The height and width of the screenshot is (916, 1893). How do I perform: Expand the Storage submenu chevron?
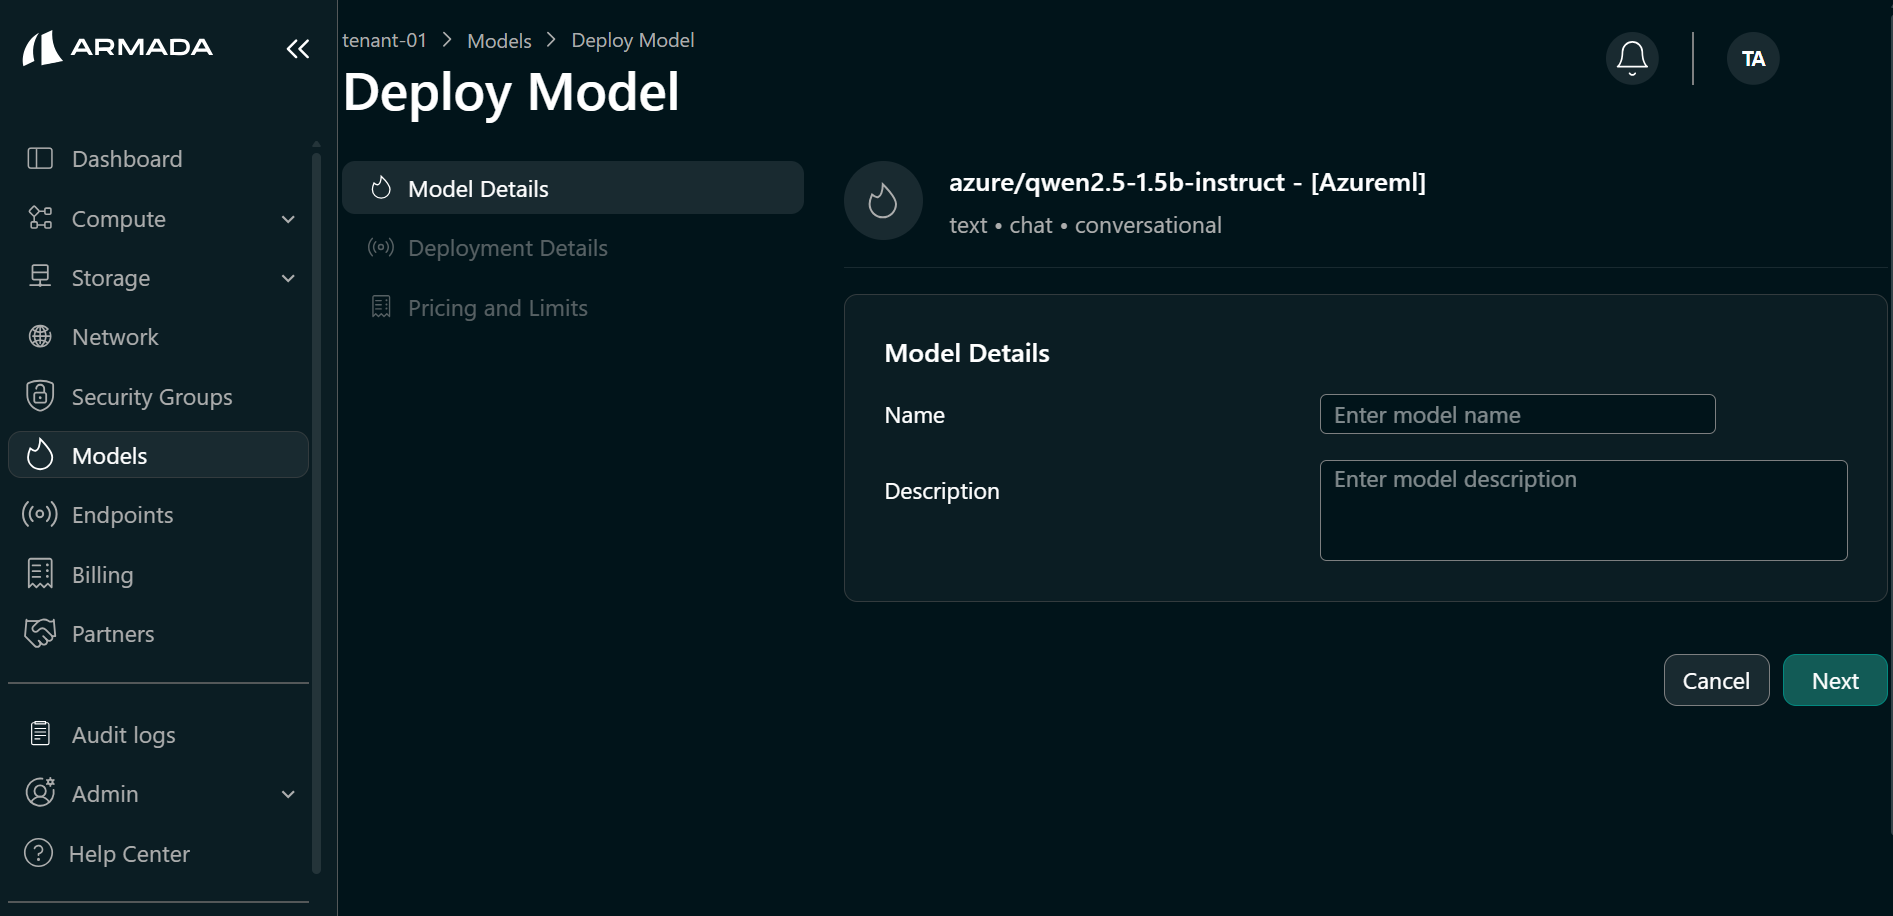[x=288, y=278]
